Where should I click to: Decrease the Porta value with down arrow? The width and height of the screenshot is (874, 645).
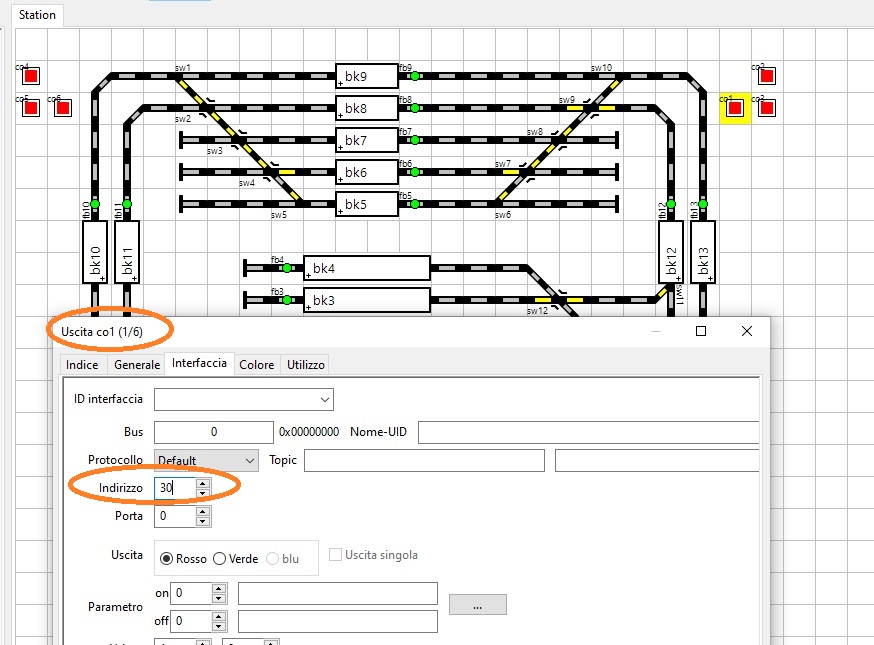[203, 522]
